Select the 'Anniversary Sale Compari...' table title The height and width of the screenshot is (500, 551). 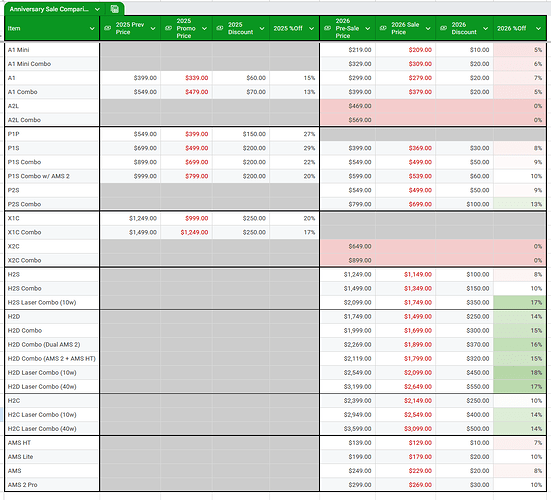tap(49, 9)
